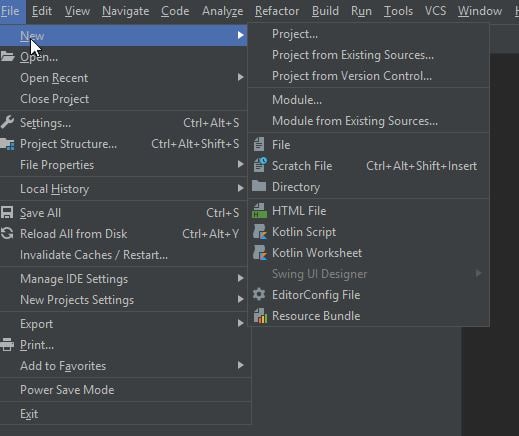This screenshot has width=519, height=436.
Task: Expand the Local History submenu arrow
Action: [x=241, y=188]
